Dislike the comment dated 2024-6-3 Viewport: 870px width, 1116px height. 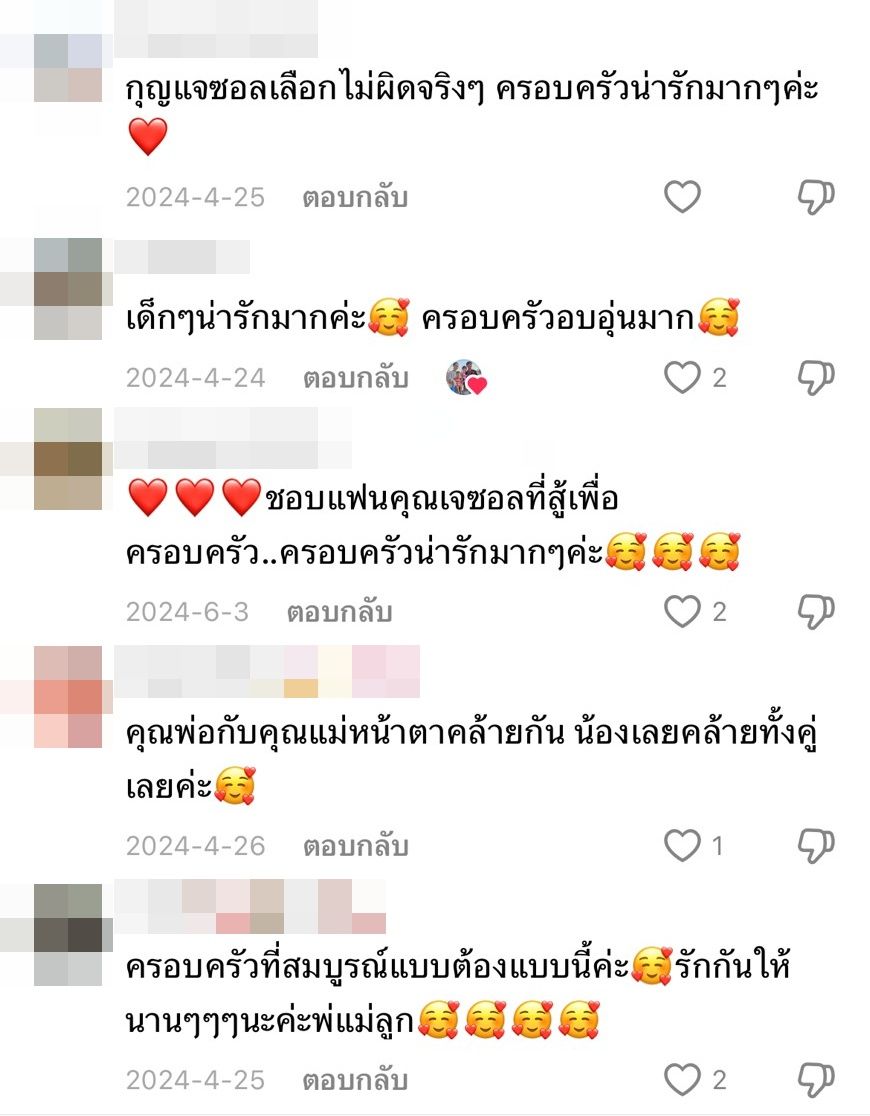point(815,611)
